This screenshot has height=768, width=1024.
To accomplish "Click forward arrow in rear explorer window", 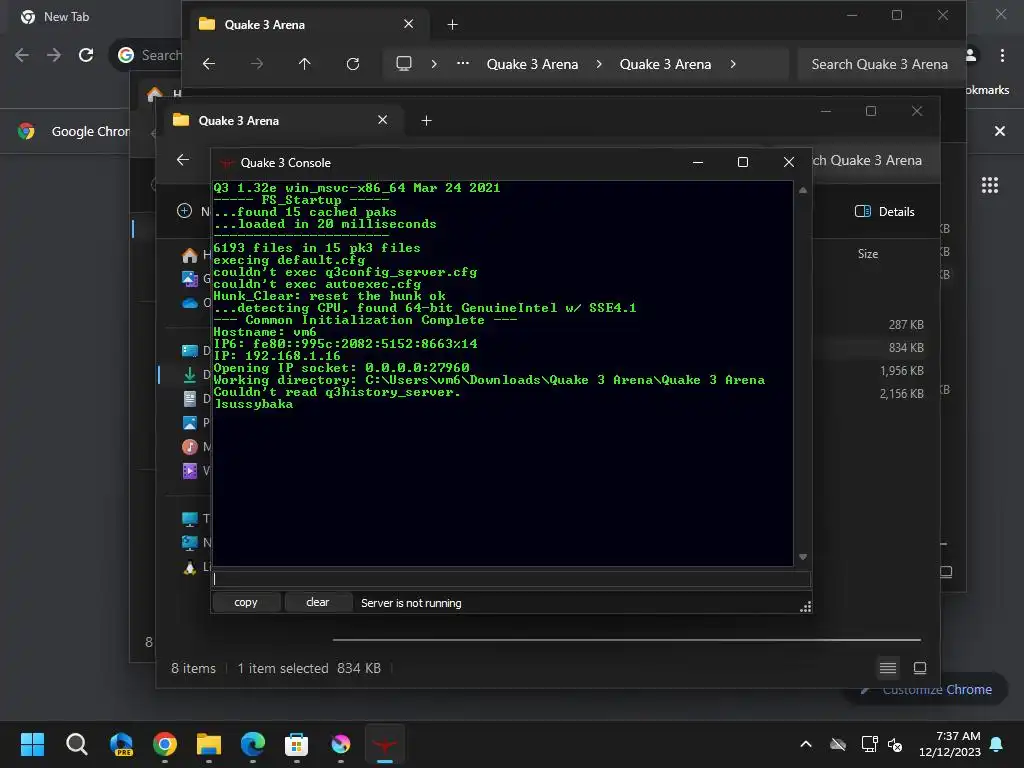I will tap(257, 64).
